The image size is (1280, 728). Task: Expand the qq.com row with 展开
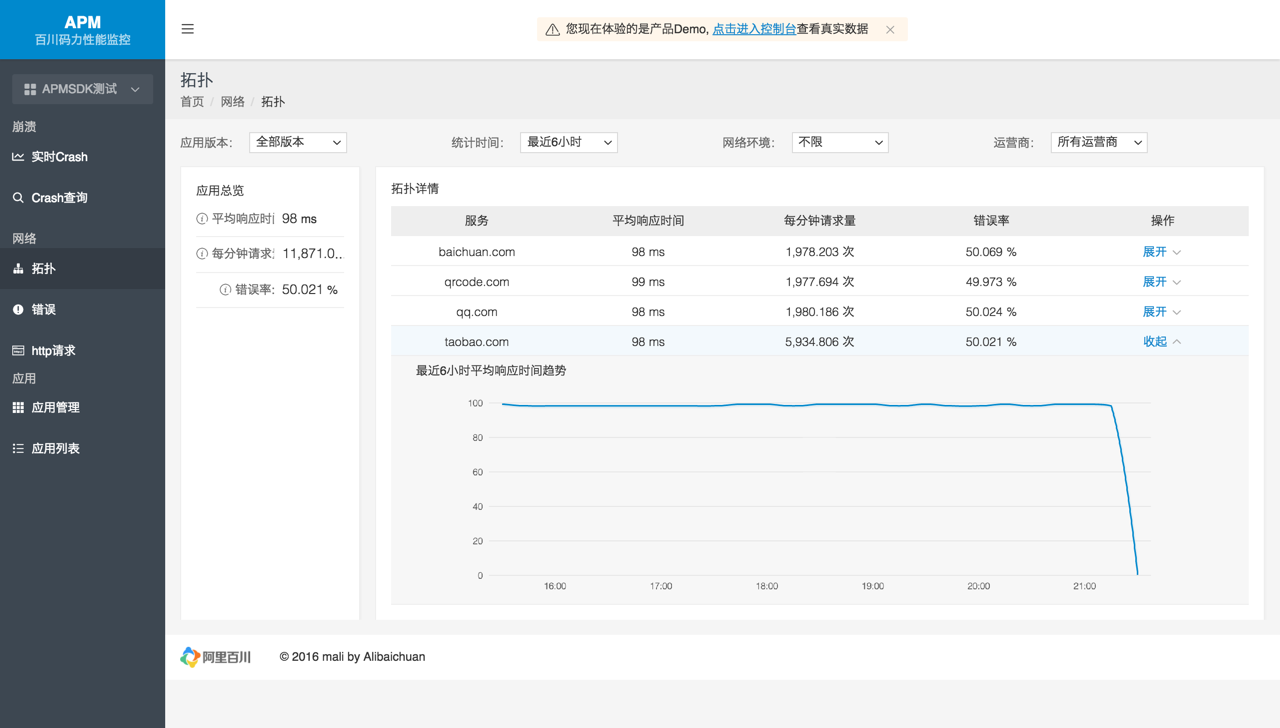(1162, 312)
